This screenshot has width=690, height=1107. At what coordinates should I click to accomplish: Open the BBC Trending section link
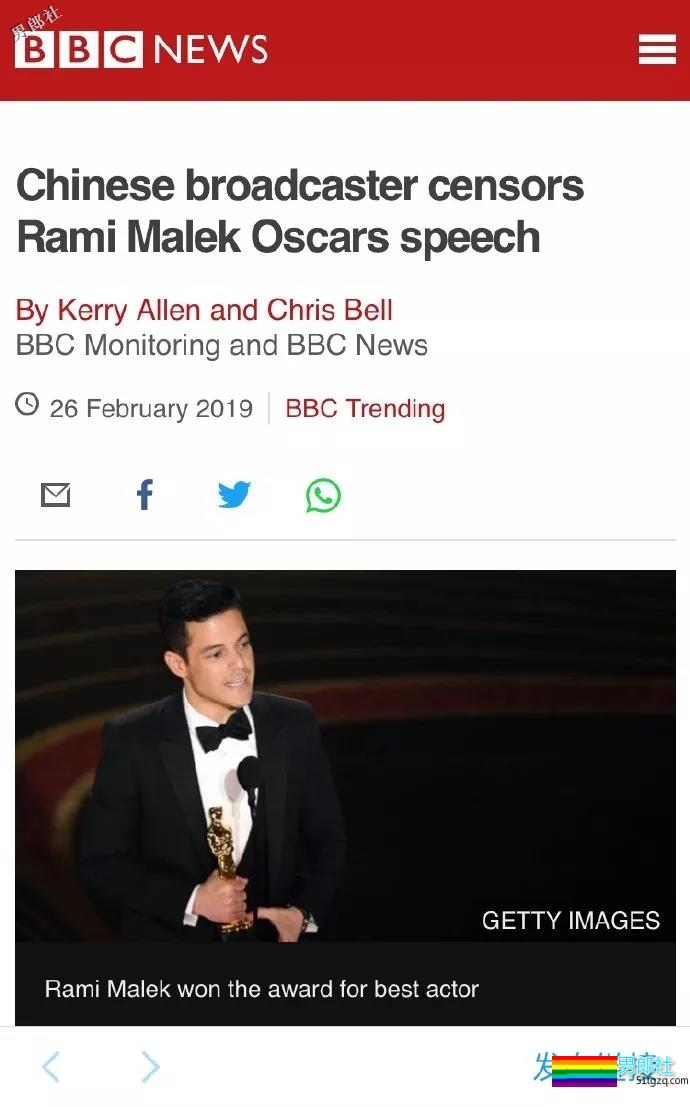pos(365,408)
